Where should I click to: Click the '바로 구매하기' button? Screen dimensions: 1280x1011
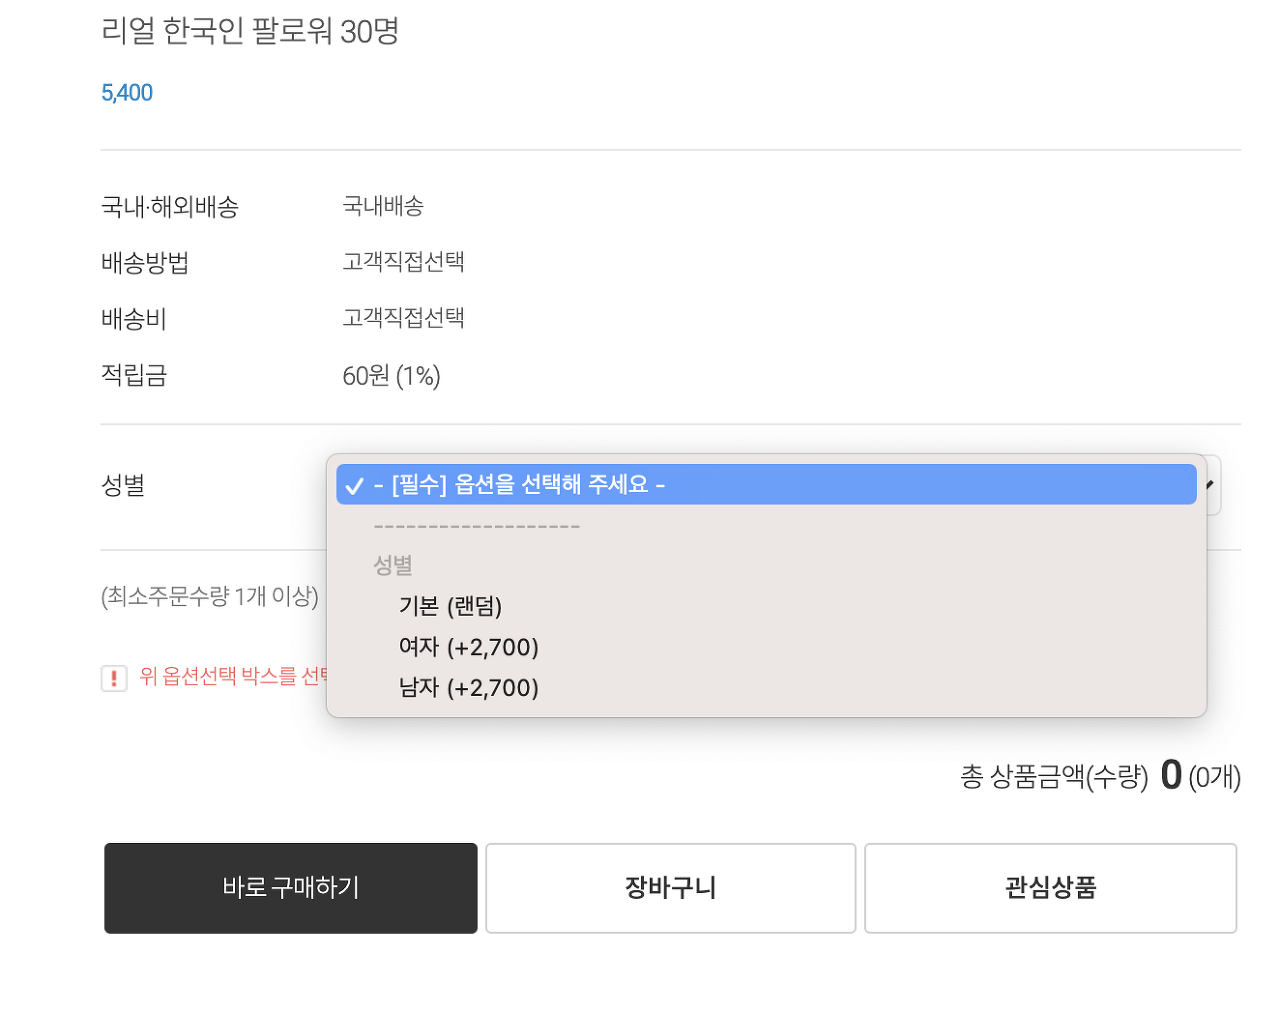coord(291,888)
